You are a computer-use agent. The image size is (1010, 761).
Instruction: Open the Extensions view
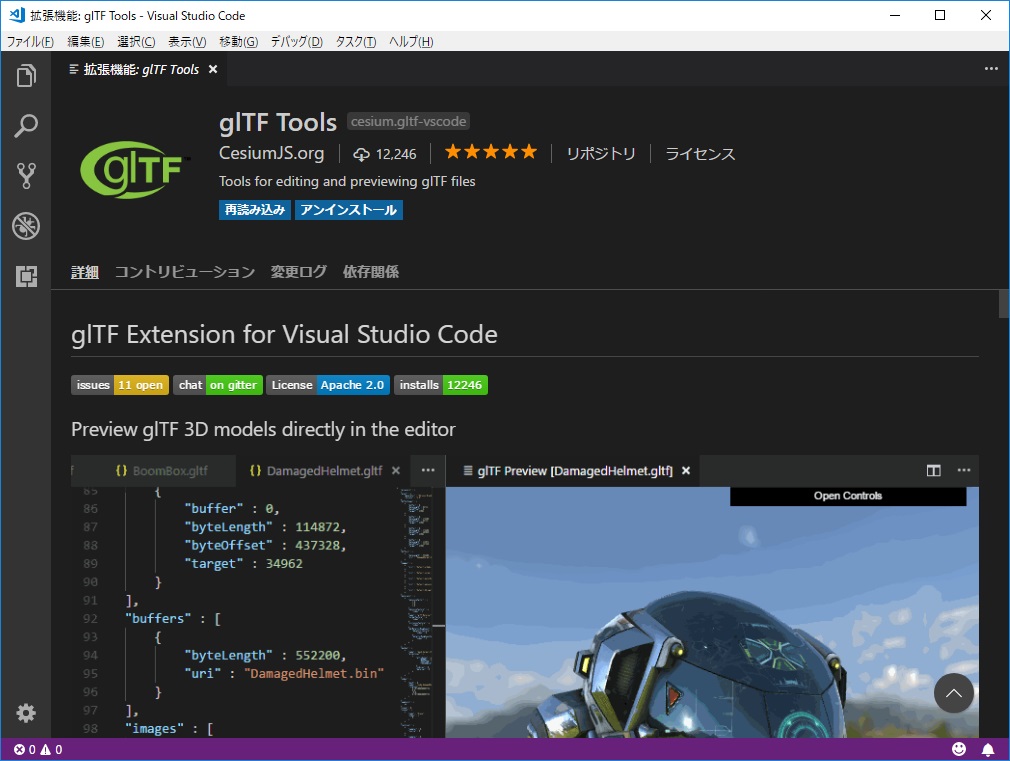click(26, 276)
